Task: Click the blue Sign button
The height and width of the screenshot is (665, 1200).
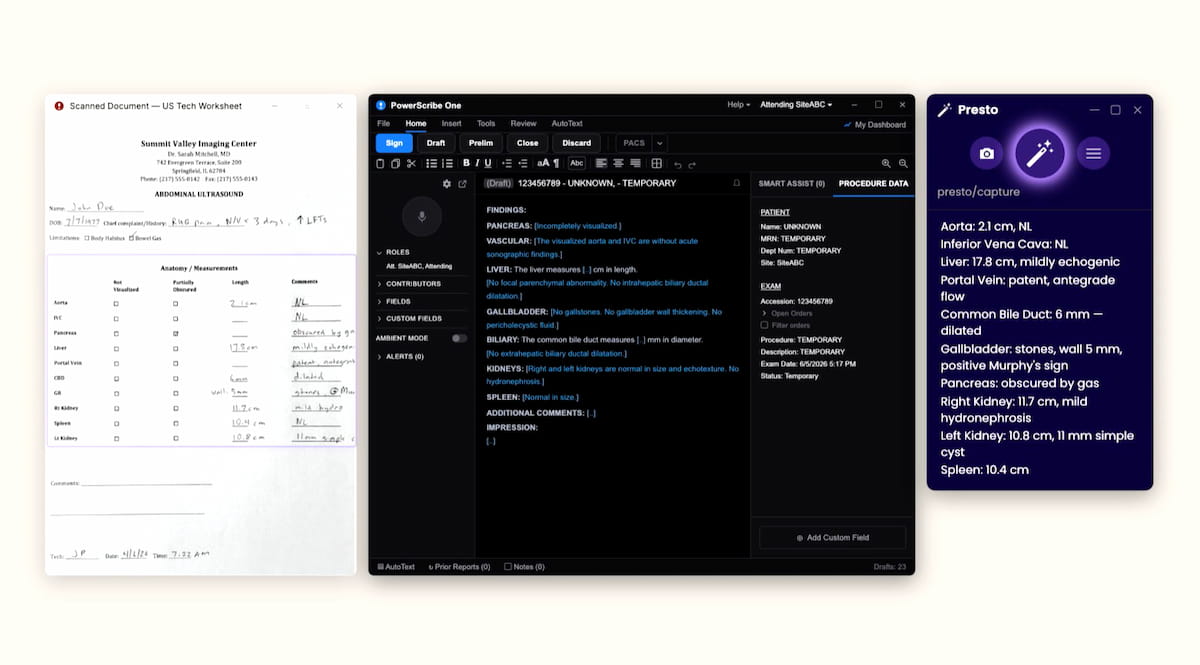Action: 394,143
